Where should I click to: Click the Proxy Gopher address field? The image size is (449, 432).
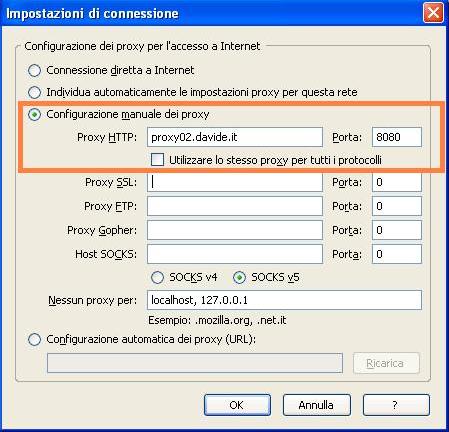pos(235,230)
